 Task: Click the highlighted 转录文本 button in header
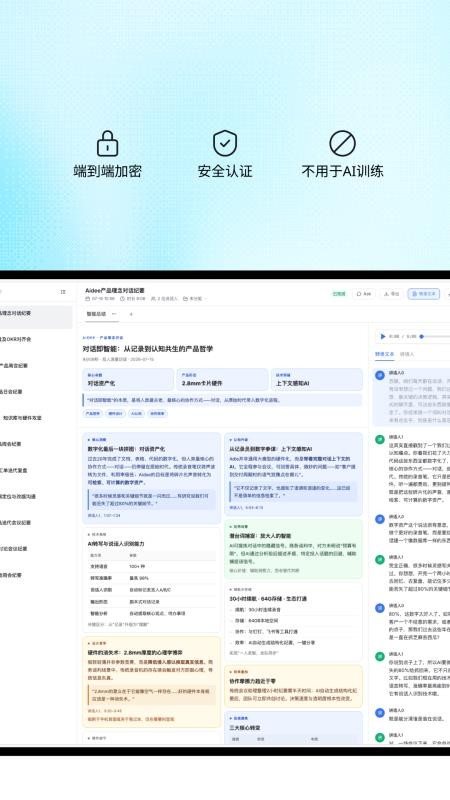(423, 294)
